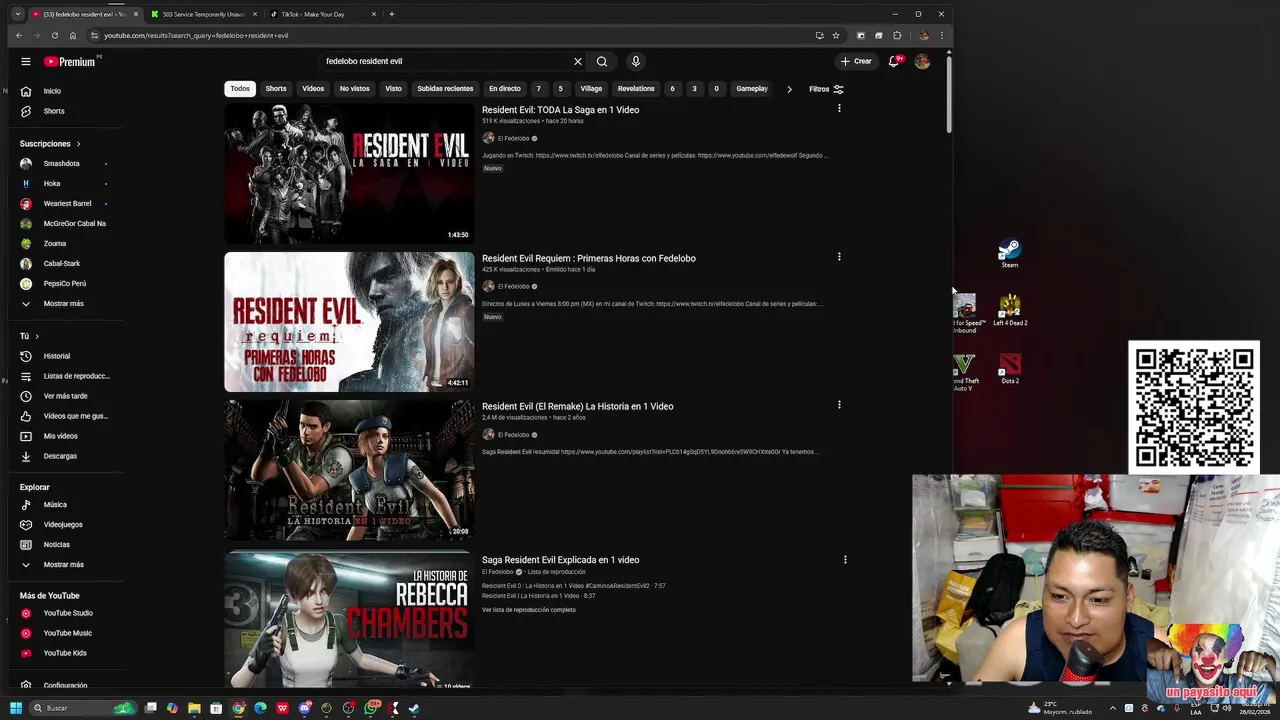1280x720 pixels.
Task: Switch to 503 Service Temporarily Unavailable tab
Action: [204, 14]
